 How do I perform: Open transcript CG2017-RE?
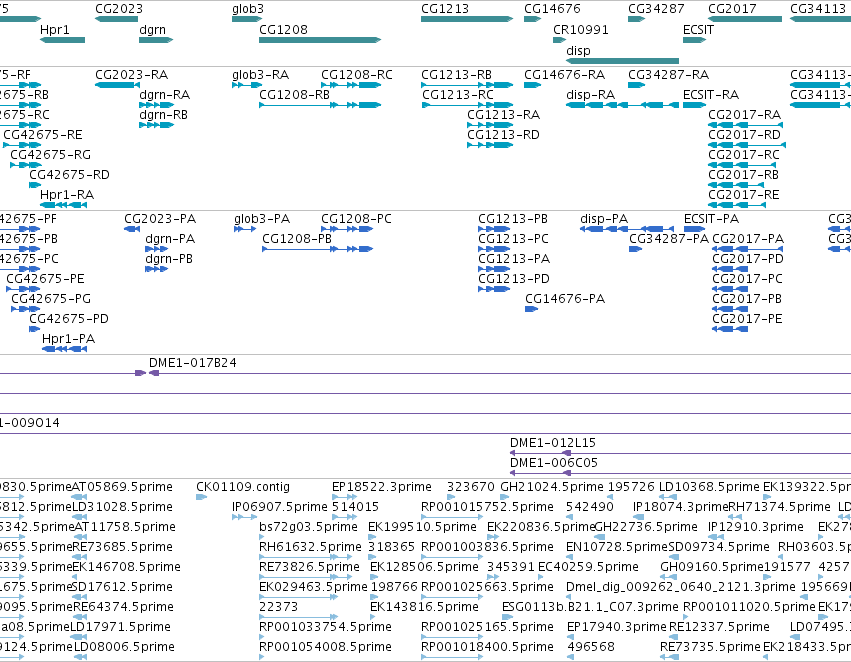[744, 195]
